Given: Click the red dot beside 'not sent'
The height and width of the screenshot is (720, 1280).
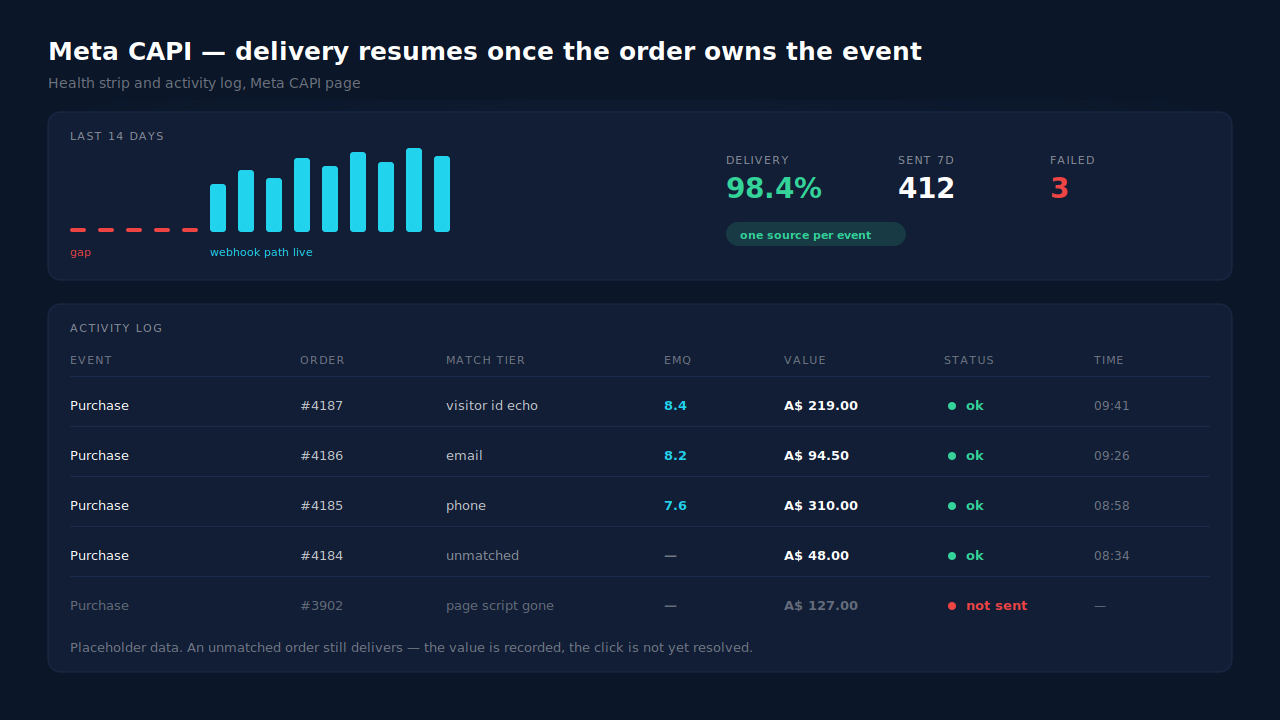Looking at the screenshot, I should point(952,606).
